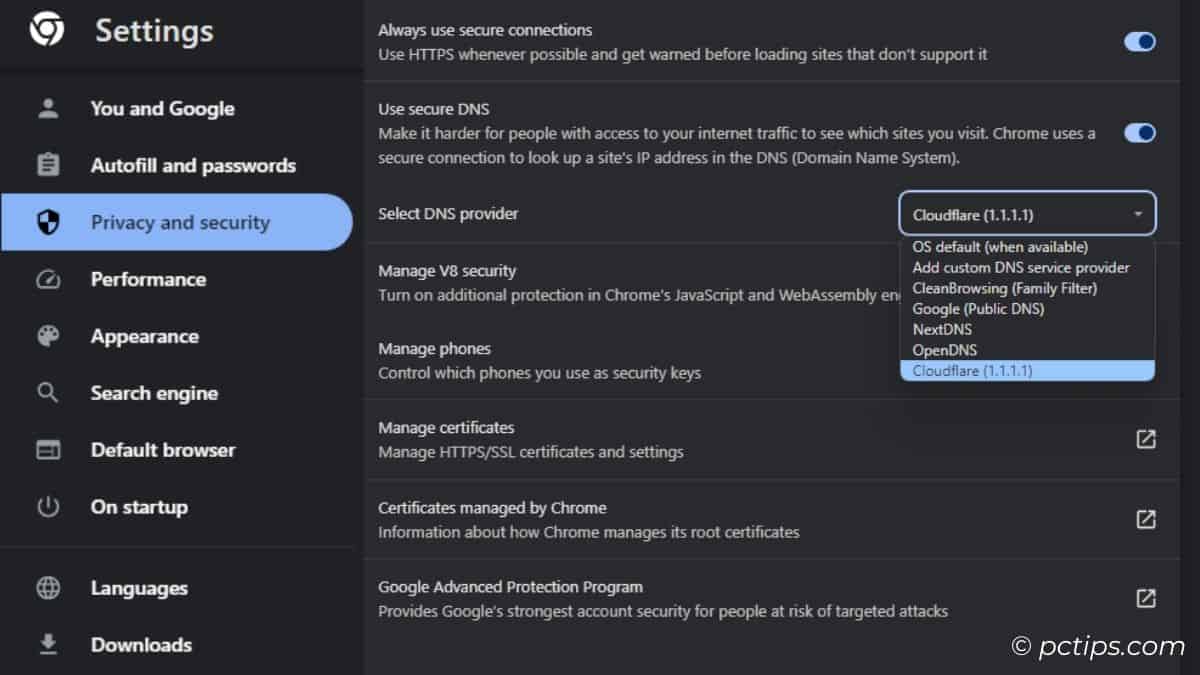The image size is (1200, 675).
Task: Click the Autofill clipboard icon
Action: point(48,165)
